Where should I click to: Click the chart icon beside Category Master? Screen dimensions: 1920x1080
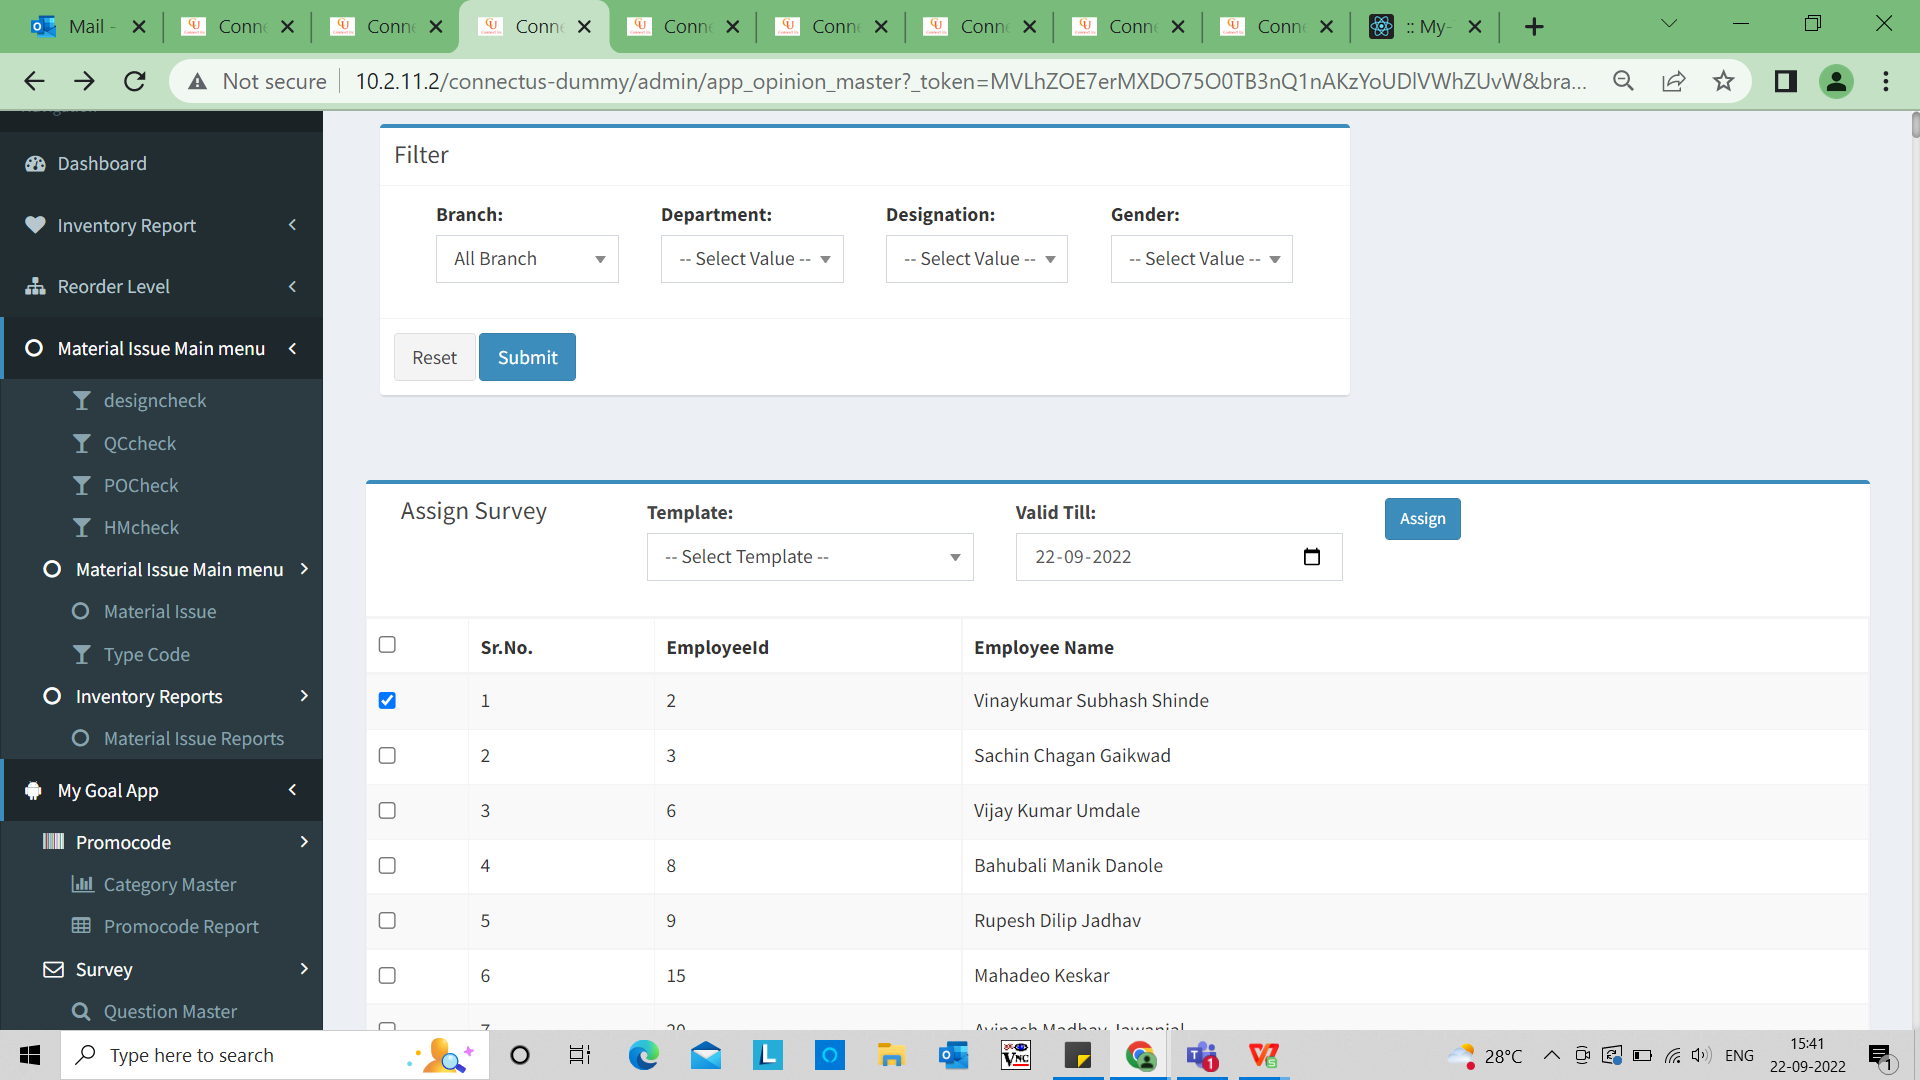[x=81, y=884]
